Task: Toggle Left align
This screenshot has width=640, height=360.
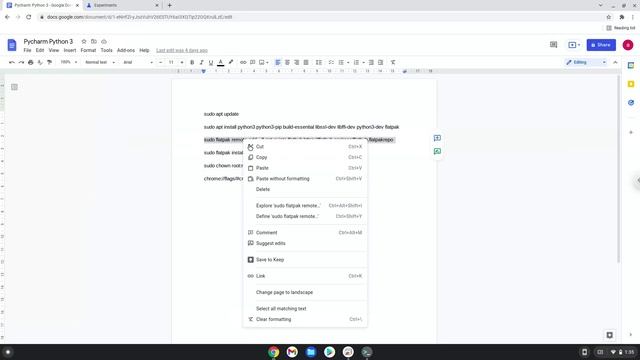Action: [x=278, y=62]
